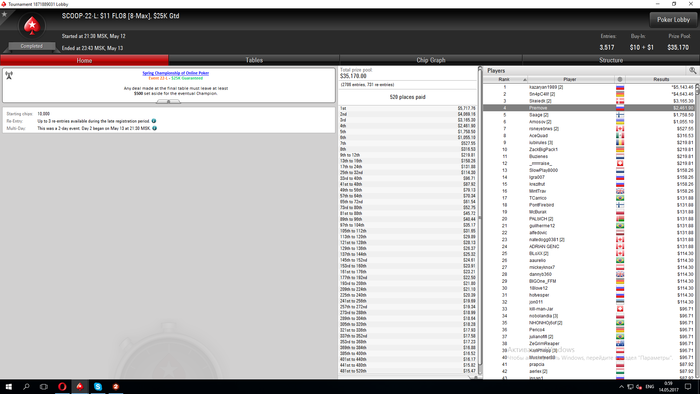Open Spring Championship of Online Poker link
The width and height of the screenshot is (700, 394).
tap(175, 73)
